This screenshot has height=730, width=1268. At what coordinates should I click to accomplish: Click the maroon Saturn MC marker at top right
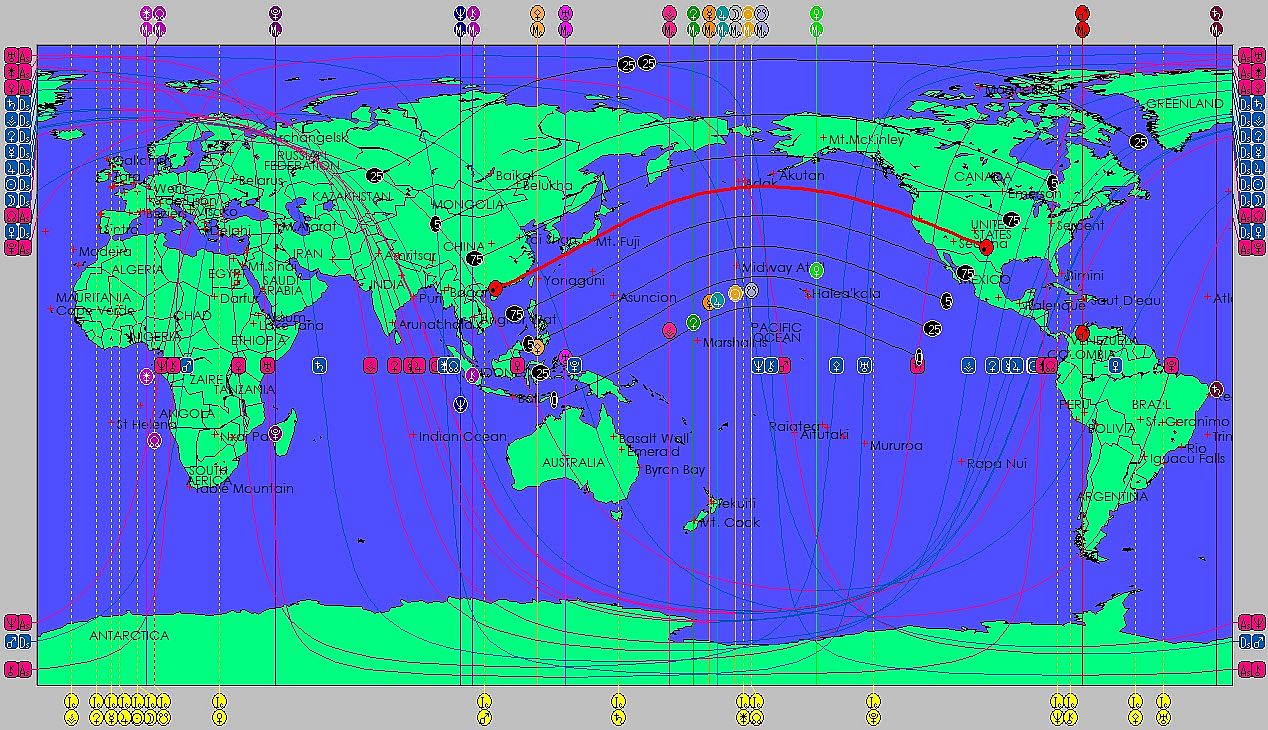click(x=1216, y=21)
